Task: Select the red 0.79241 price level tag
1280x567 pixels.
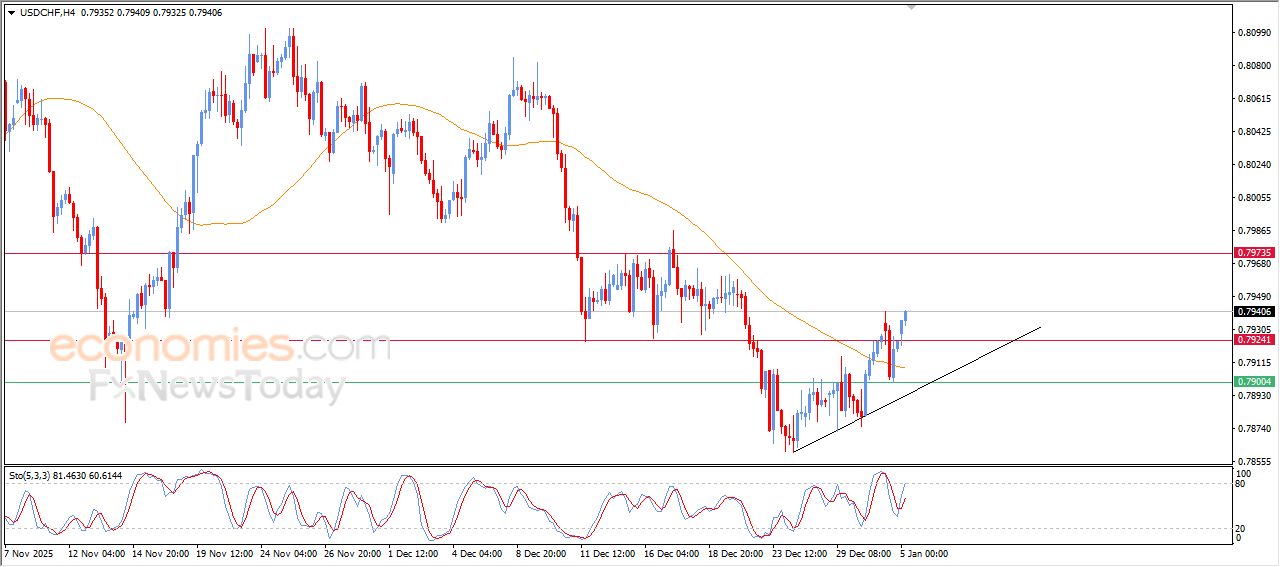Action: point(1255,340)
